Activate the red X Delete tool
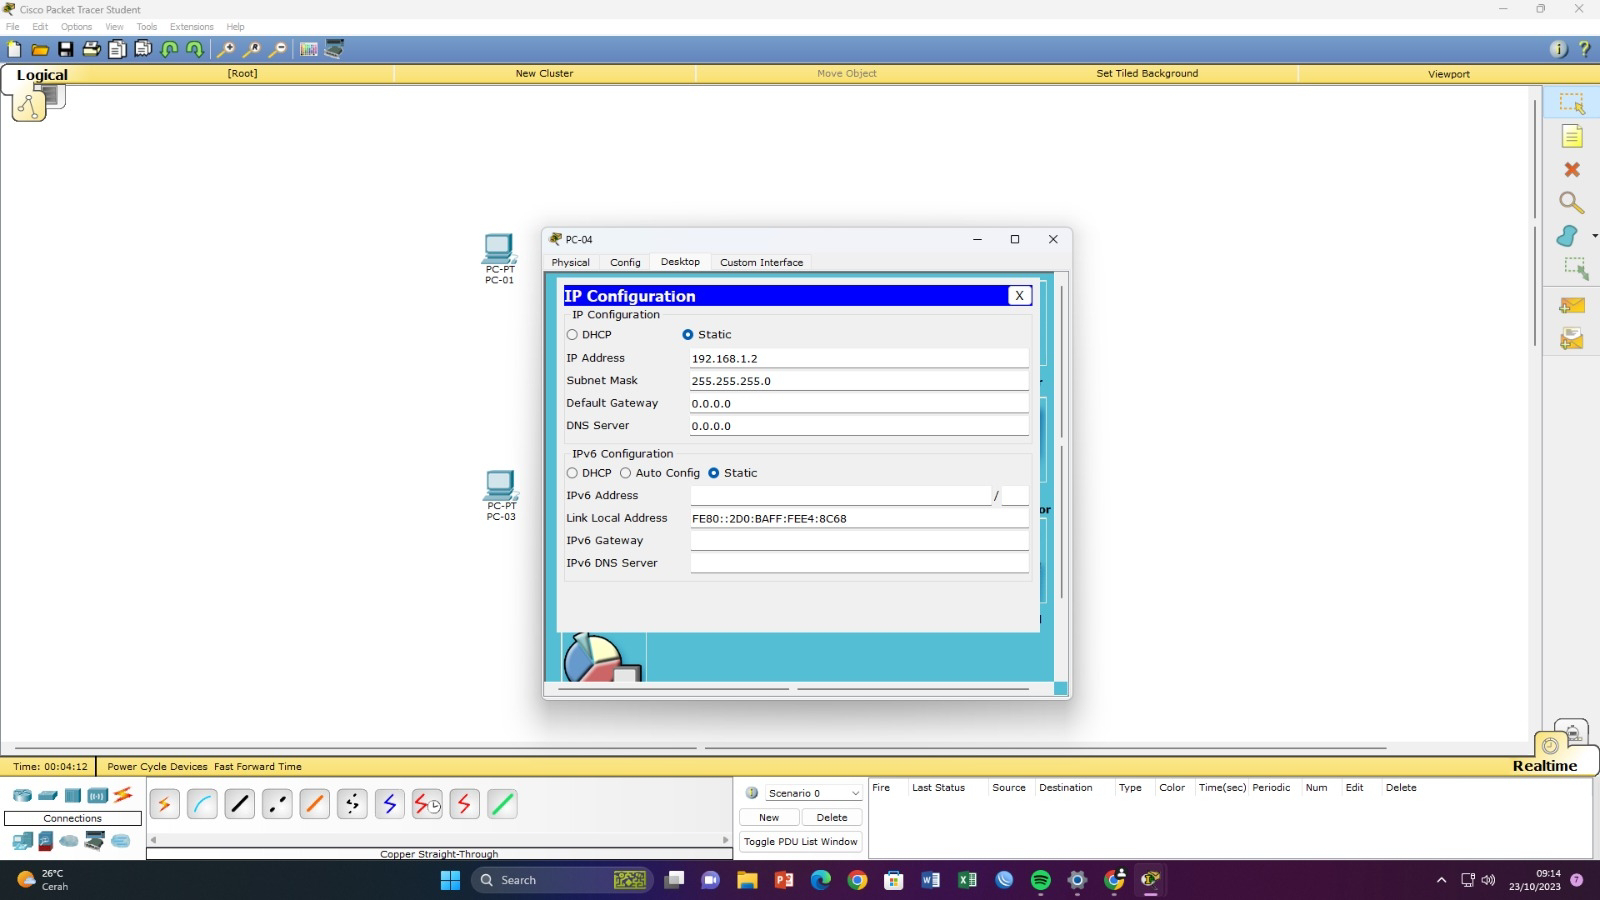1600x900 pixels. [x=1572, y=170]
